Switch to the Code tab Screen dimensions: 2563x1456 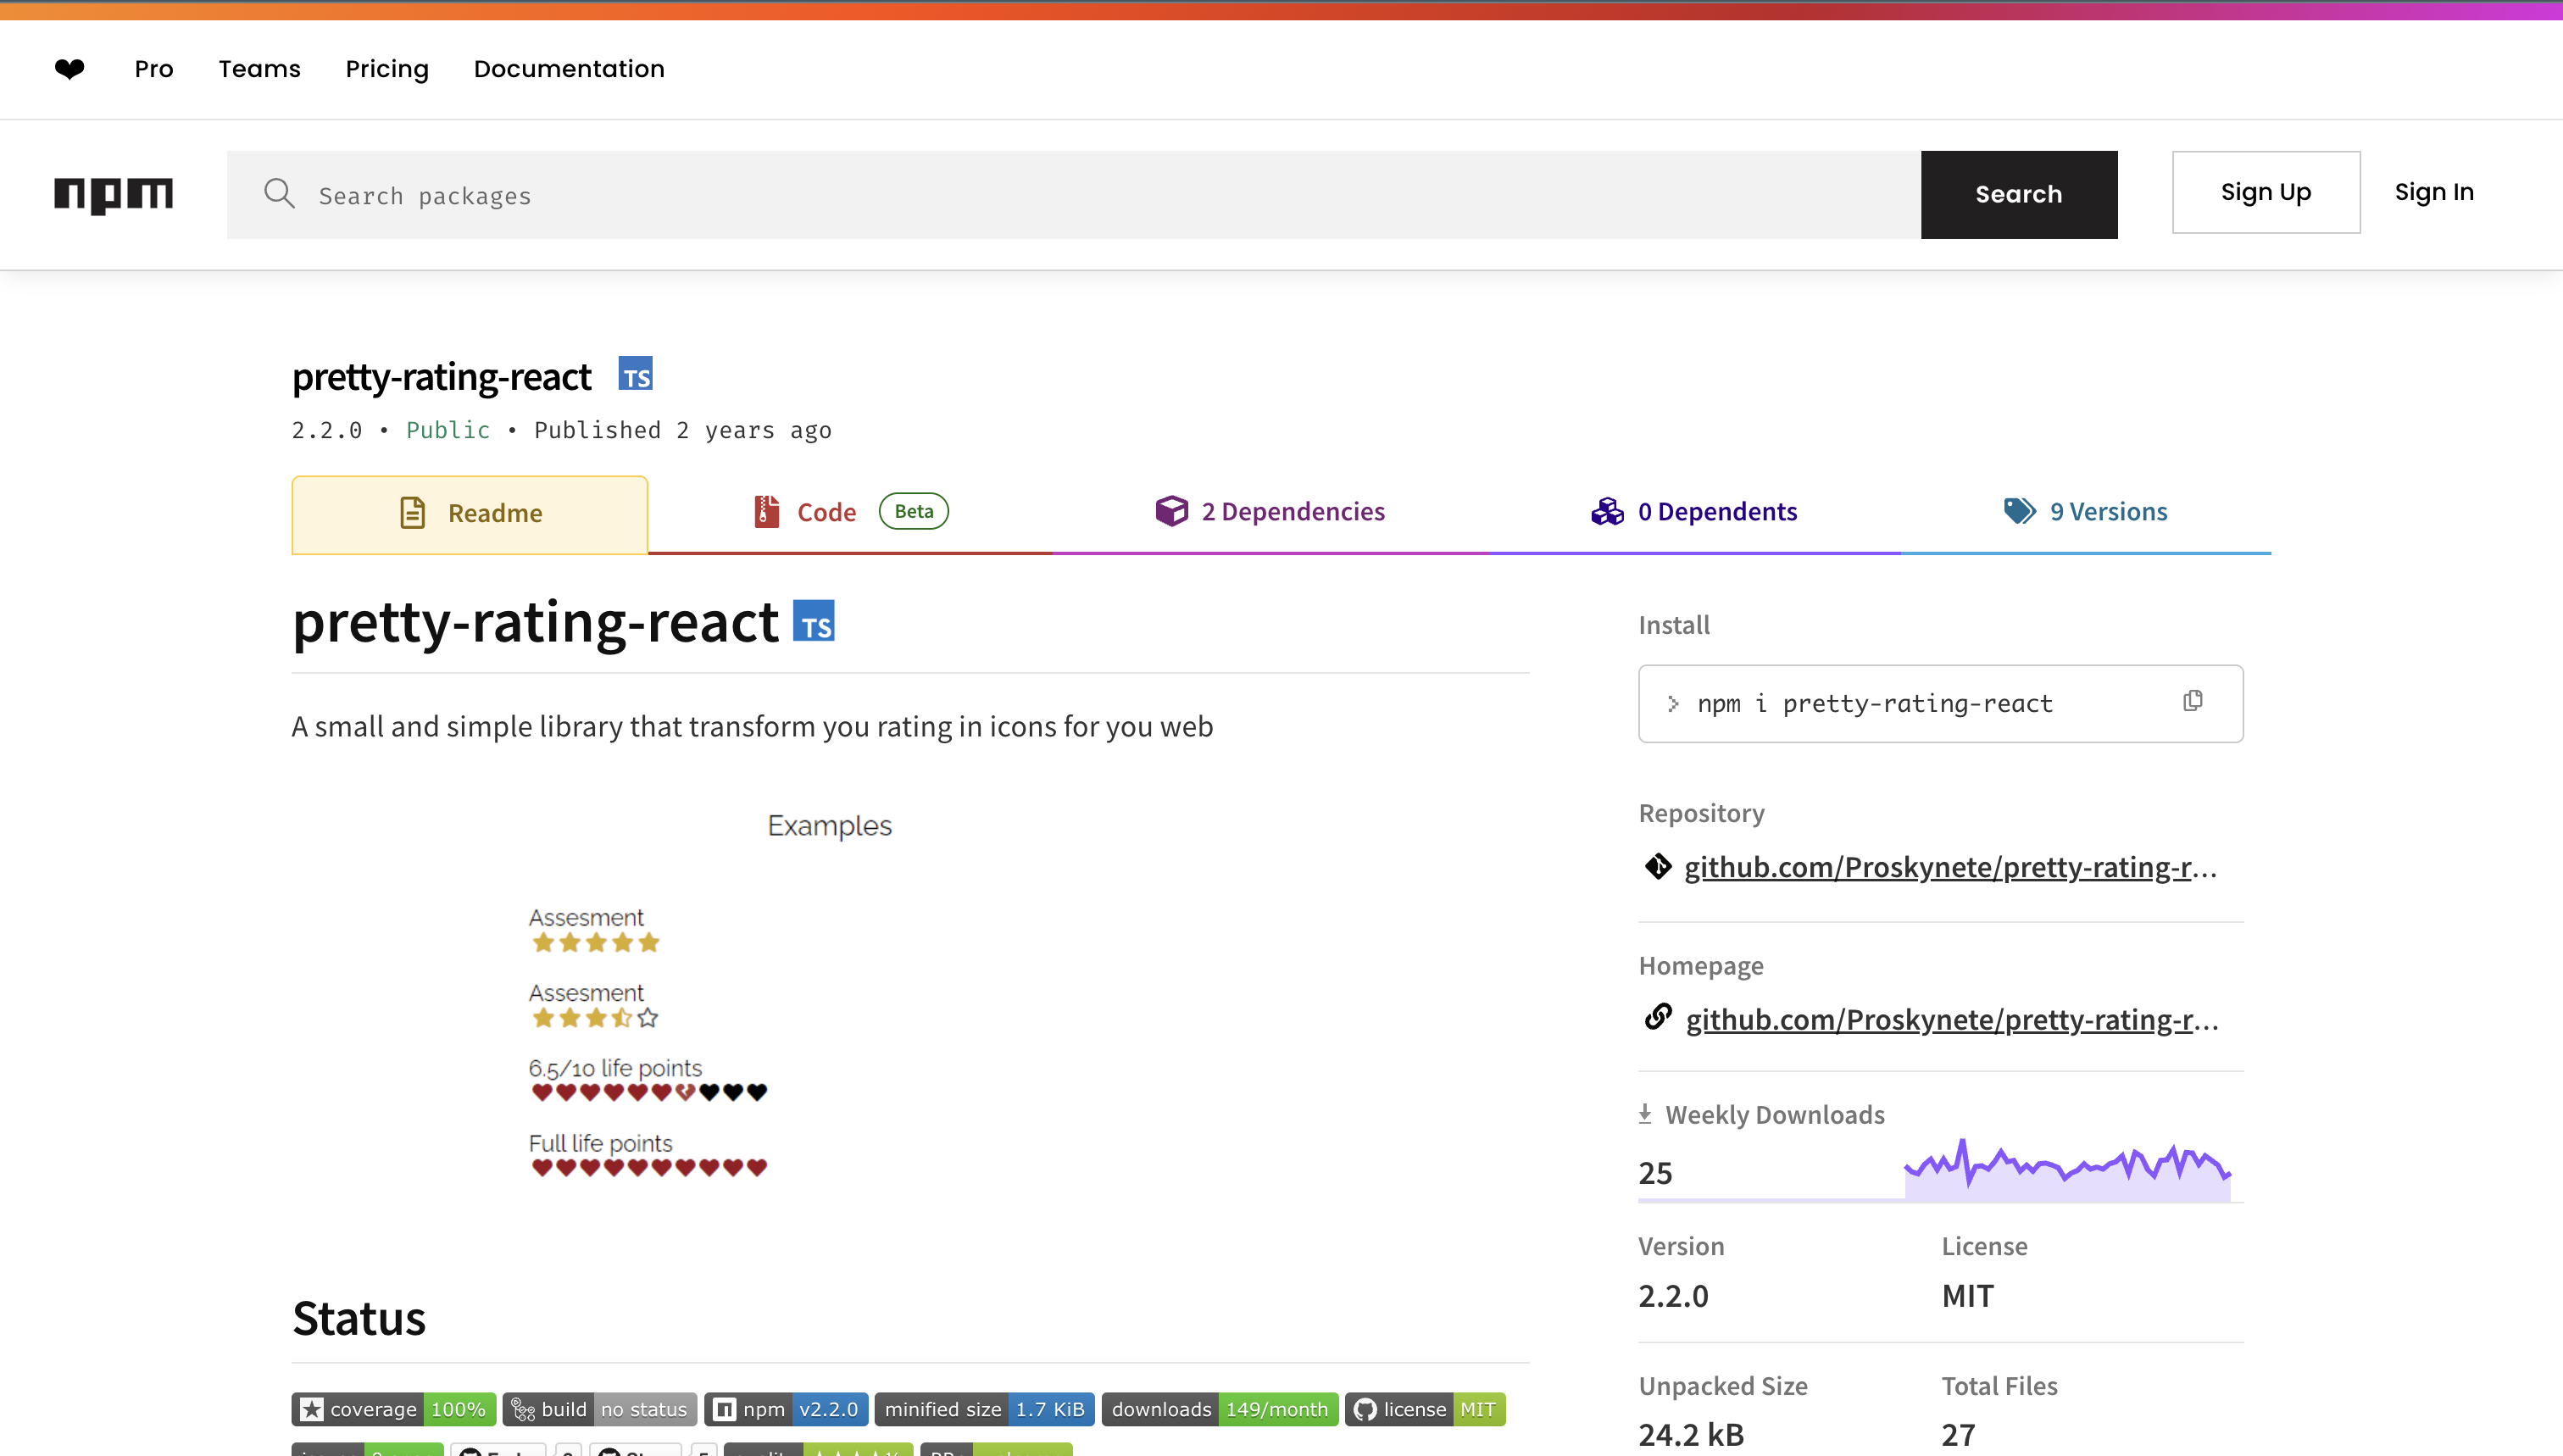(x=850, y=513)
